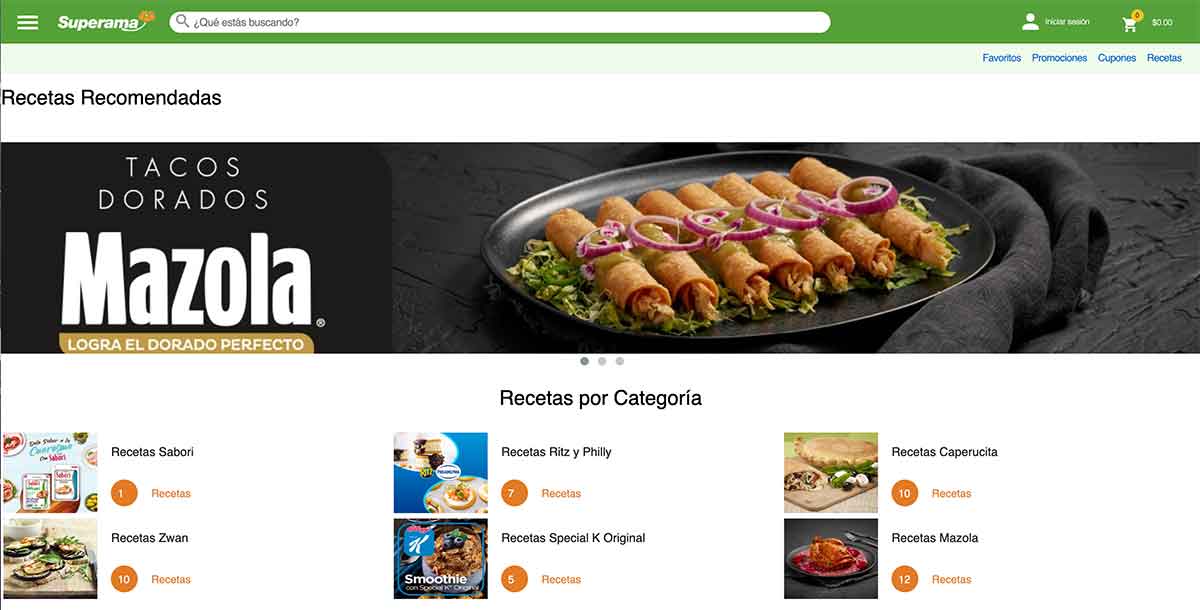1200x610 pixels.
Task: Click the search magnifier icon
Action: tap(182, 21)
